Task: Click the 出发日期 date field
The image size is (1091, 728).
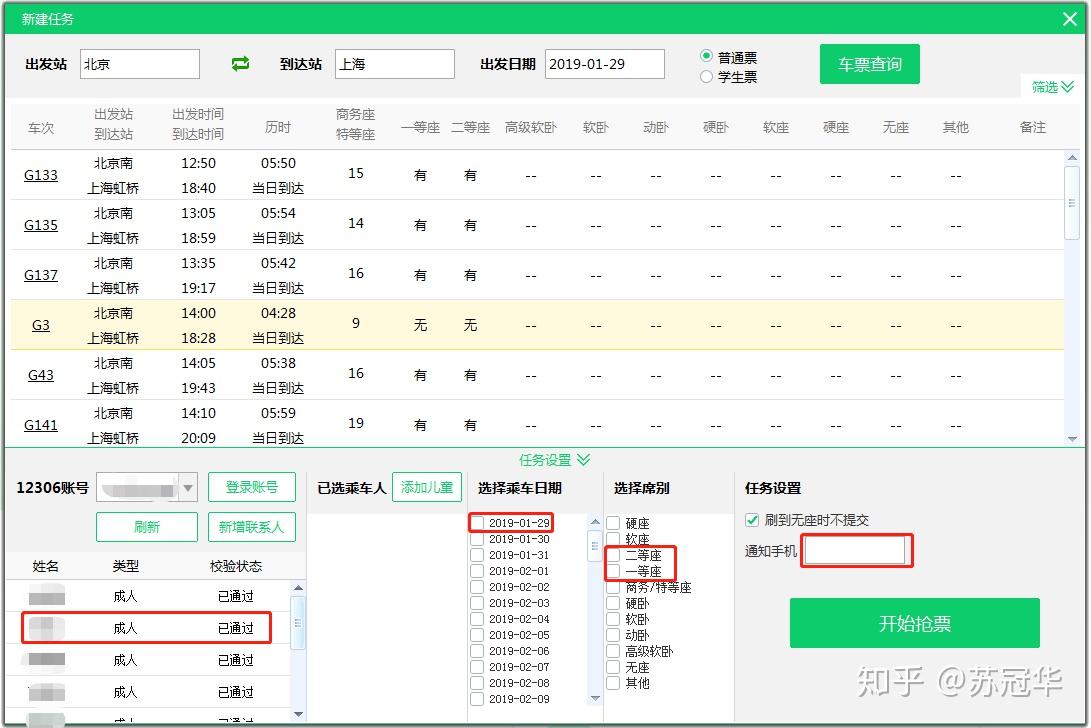Action: [x=604, y=64]
